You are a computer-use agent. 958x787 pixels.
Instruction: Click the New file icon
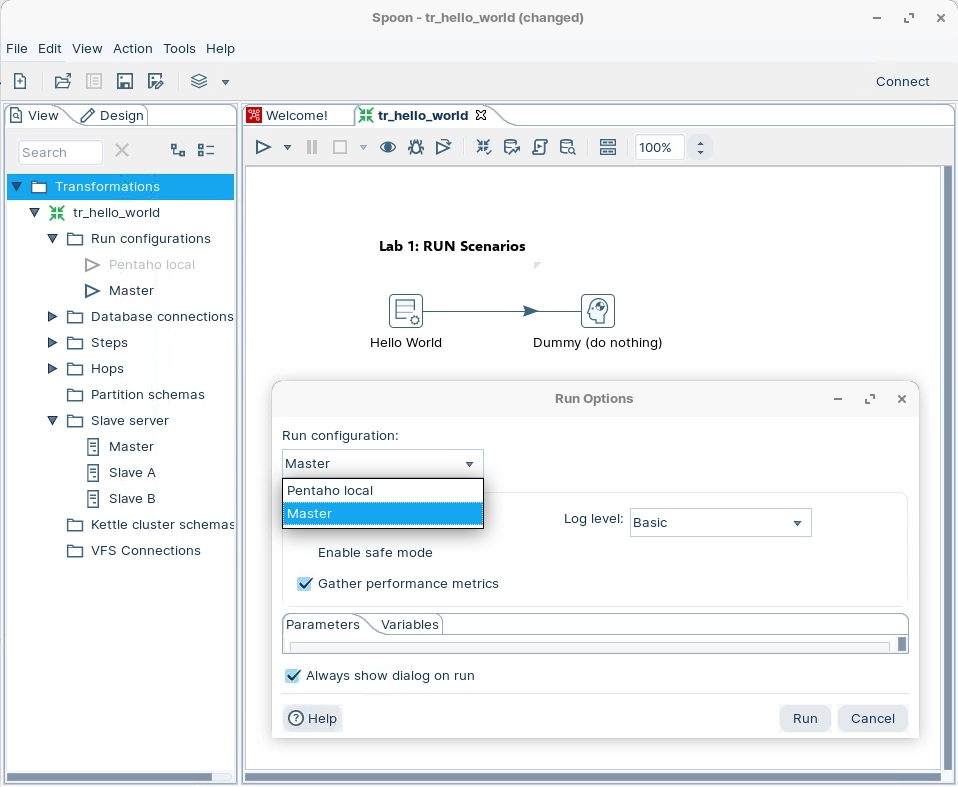pyautogui.click(x=20, y=82)
